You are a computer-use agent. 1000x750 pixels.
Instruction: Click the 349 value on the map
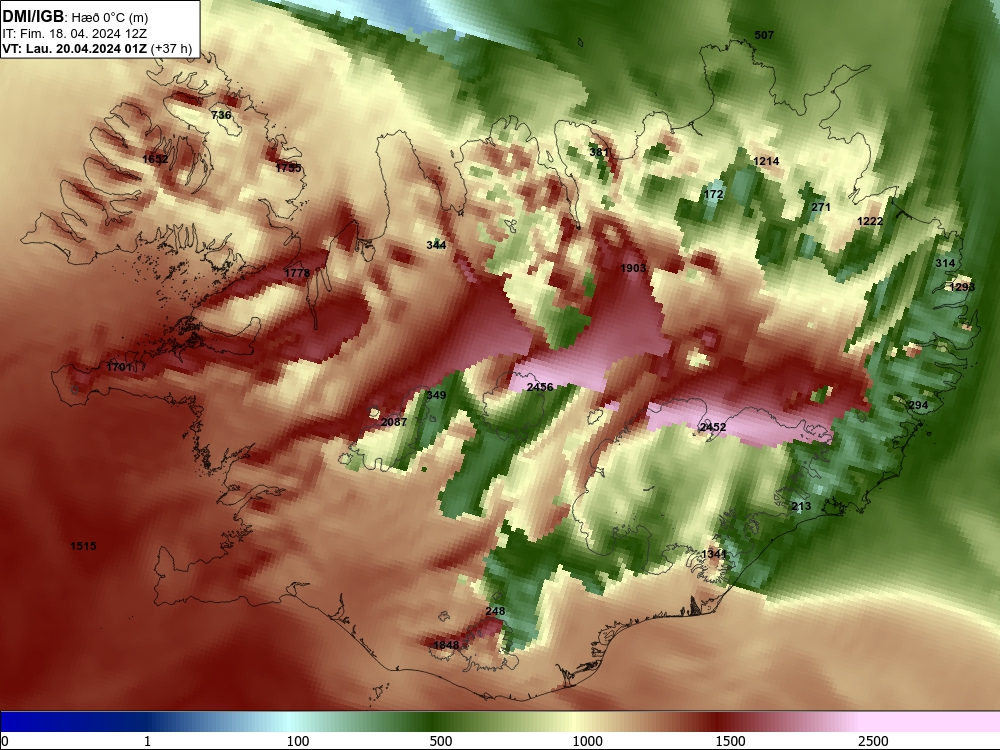436,395
